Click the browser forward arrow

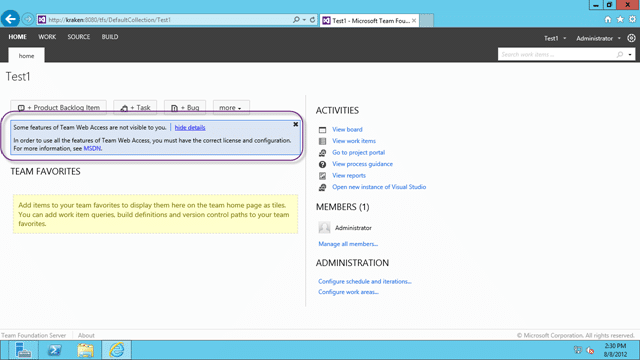click(x=28, y=19)
